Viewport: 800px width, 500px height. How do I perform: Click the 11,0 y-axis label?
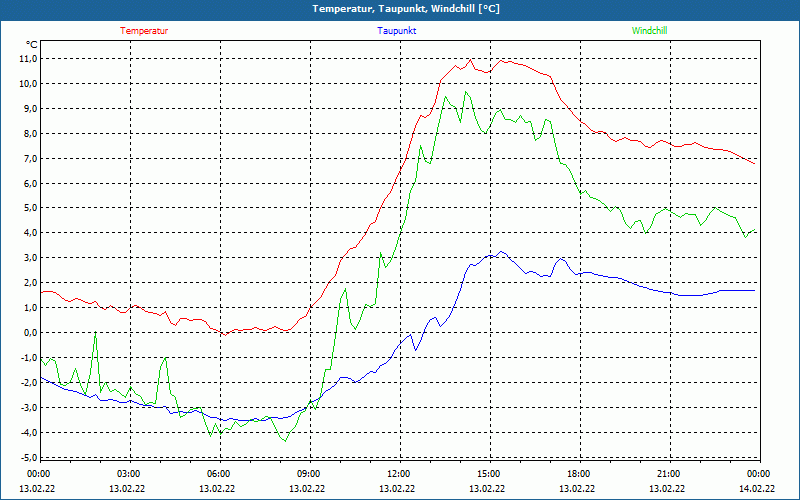pyautogui.click(x=27, y=58)
